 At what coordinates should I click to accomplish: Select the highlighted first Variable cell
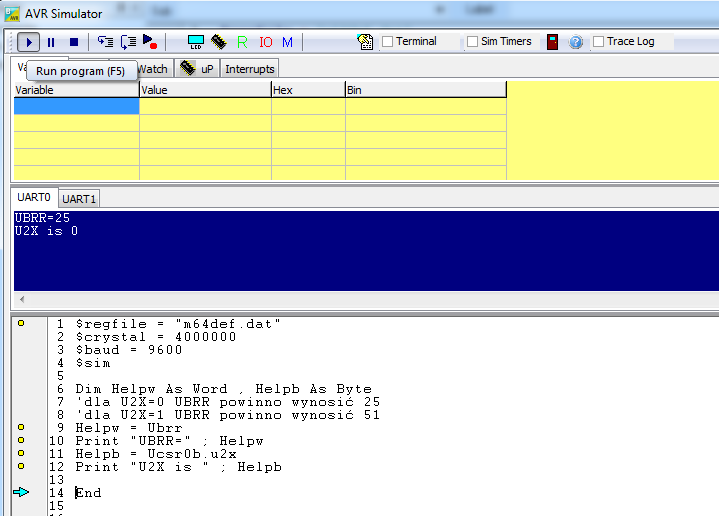pos(77,106)
